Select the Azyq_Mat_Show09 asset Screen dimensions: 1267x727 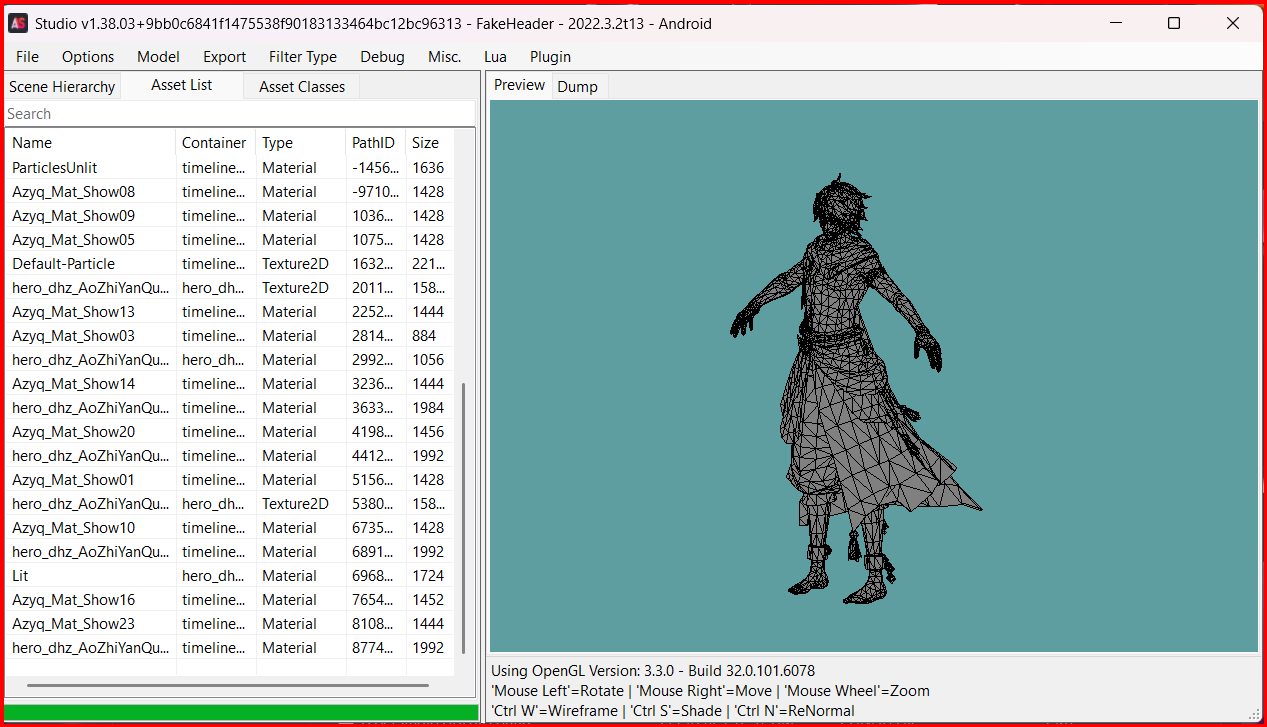(x=229, y=216)
